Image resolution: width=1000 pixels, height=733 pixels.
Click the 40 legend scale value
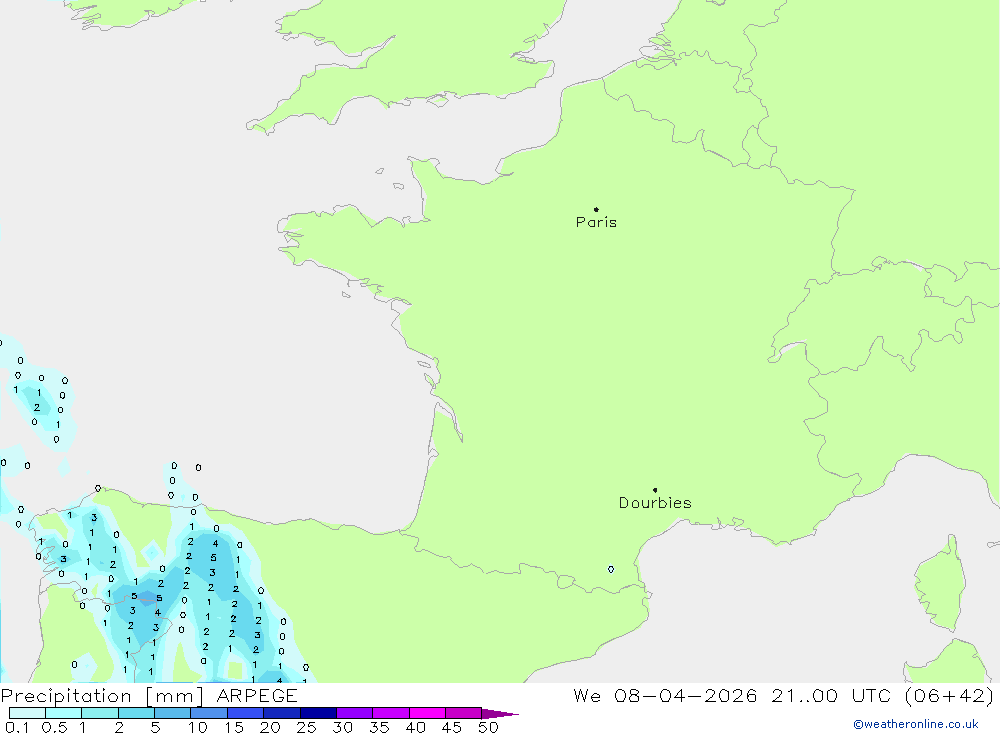416,727
